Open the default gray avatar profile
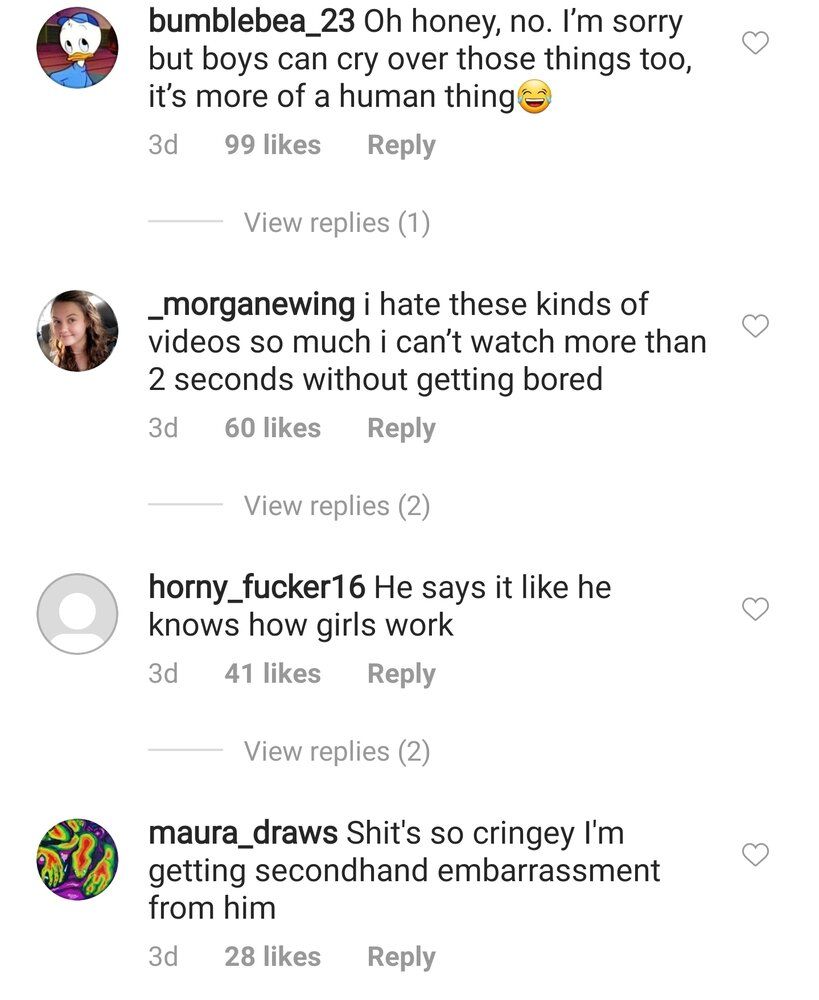Viewport: 819px width, 1000px height. click(77, 614)
